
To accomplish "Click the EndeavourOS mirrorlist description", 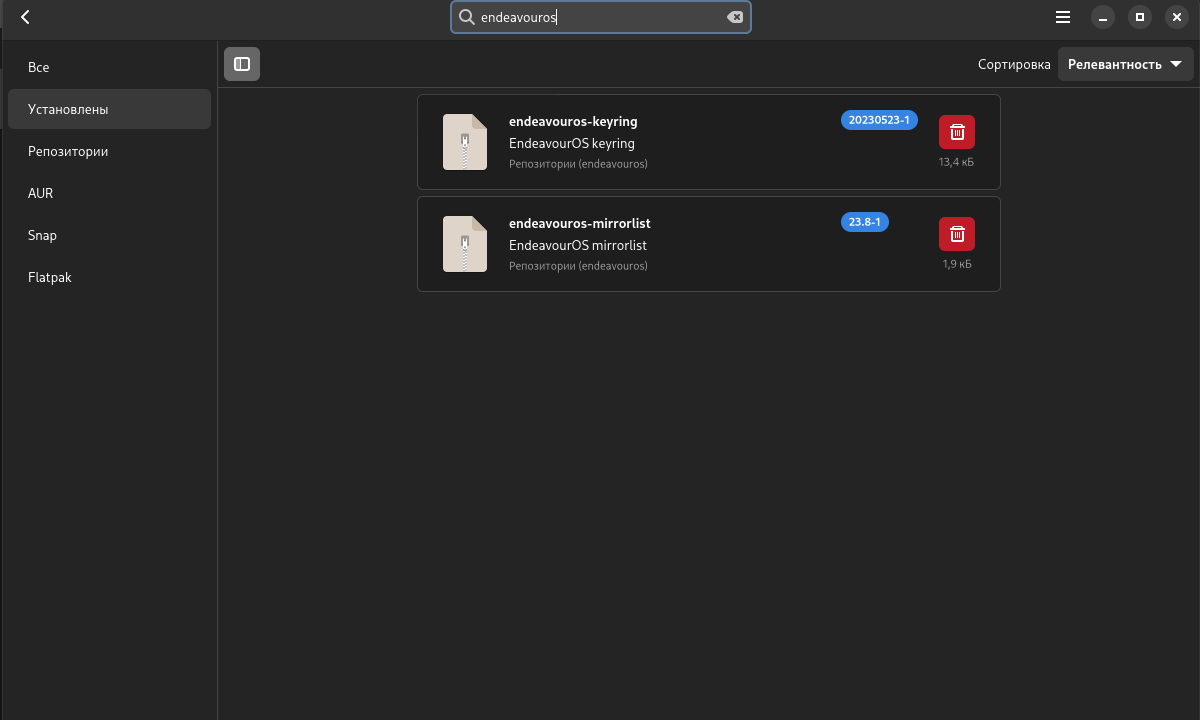I will point(578,245).
